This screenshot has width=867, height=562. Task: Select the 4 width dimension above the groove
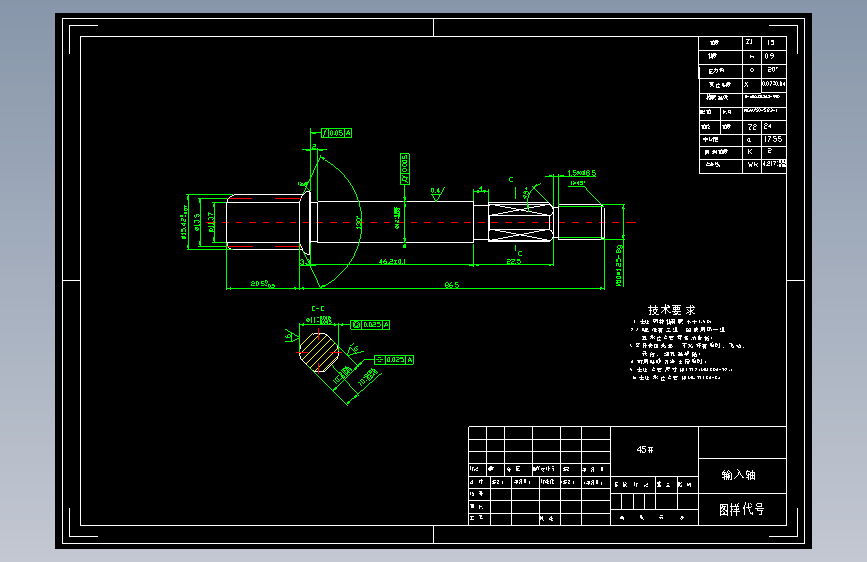(481, 190)
